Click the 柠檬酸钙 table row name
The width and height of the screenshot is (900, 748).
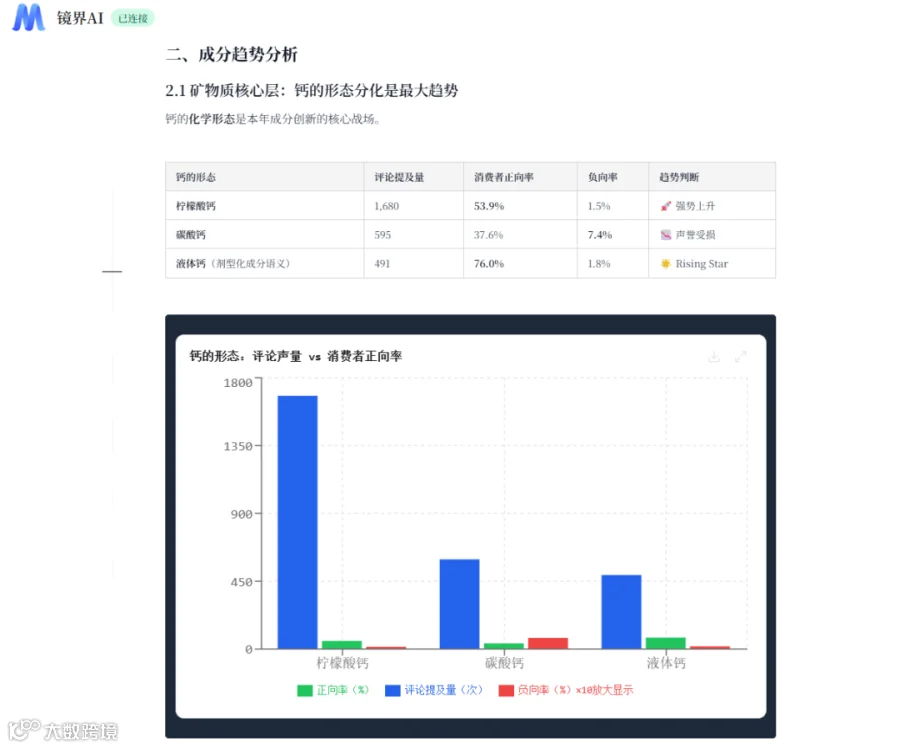pyautogui.click(x=196, y=206)
